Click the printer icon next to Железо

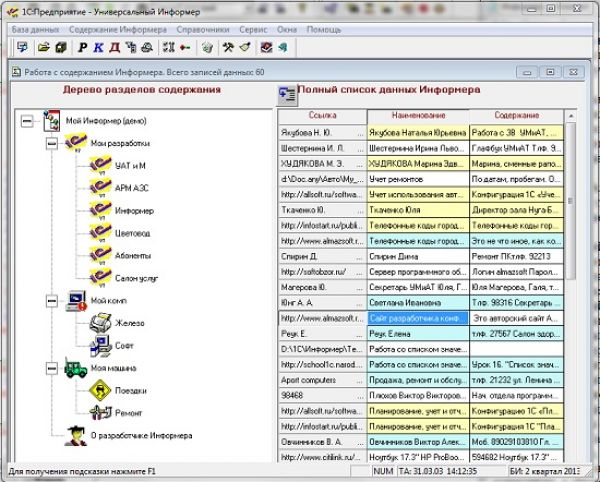click(x=99, y=323)
